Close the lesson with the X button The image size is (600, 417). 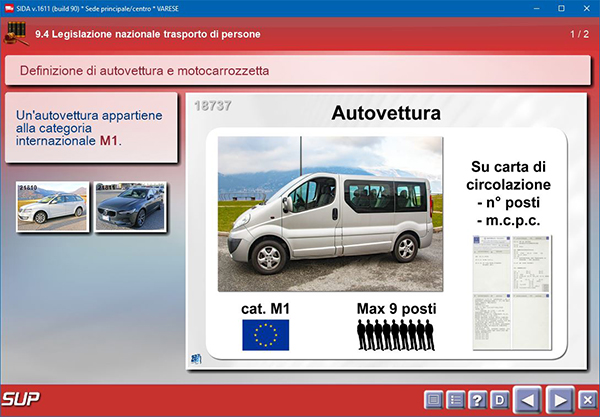(x=588, y=401)
